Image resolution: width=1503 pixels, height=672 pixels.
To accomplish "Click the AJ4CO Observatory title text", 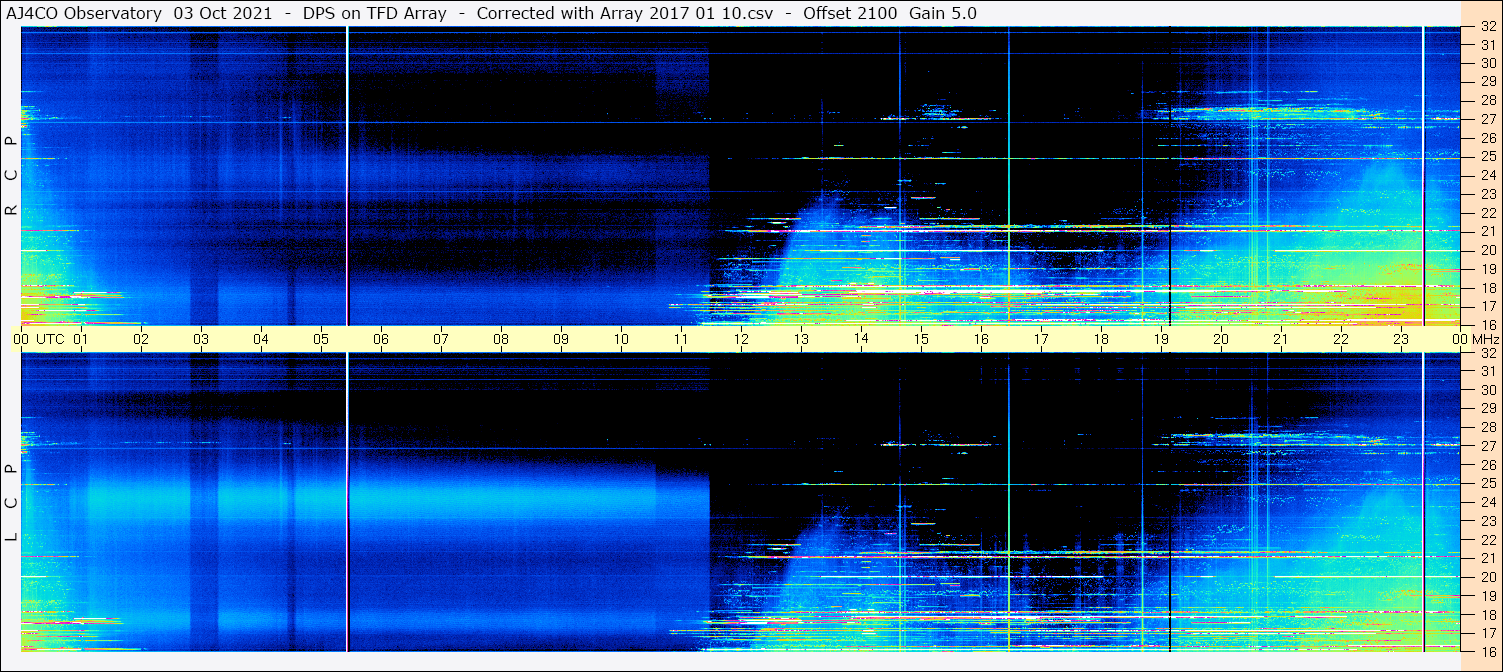I will 84,13.
